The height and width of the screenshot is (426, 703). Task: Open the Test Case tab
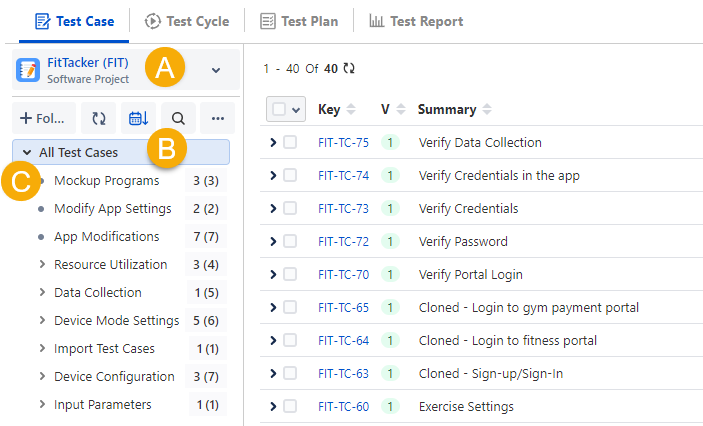click(74, 22)
